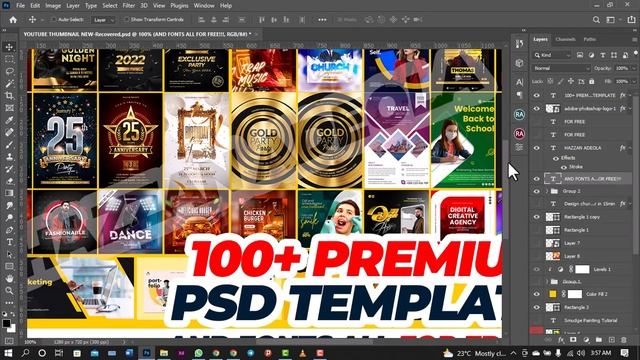Image resolution: width=640 pixels, height=360 pixels.
Task: Create a new group folder icon
Action: click(x=598, y=340)
